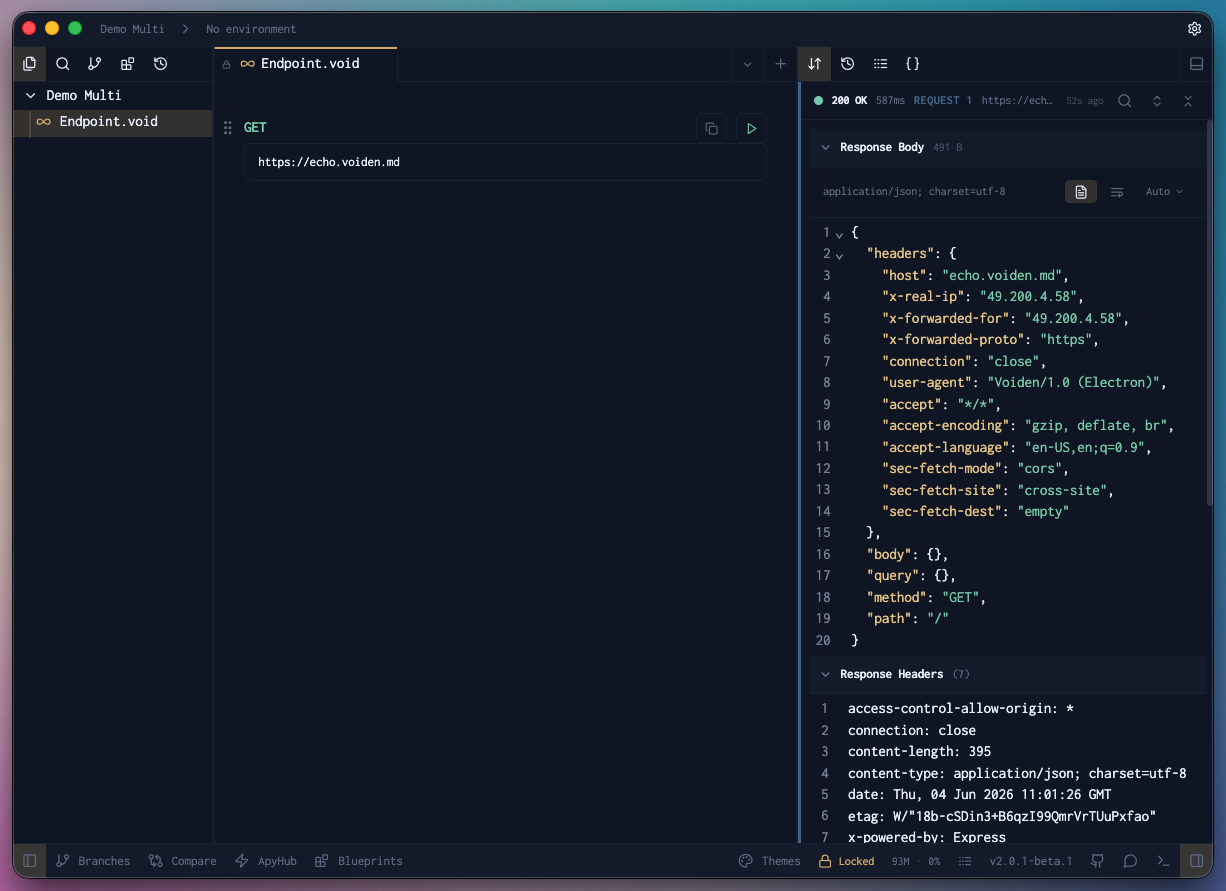Open the list view icon in right panel
Image resolution: width=1226 pixels, height=891 pixels.
tap(880, 64)
